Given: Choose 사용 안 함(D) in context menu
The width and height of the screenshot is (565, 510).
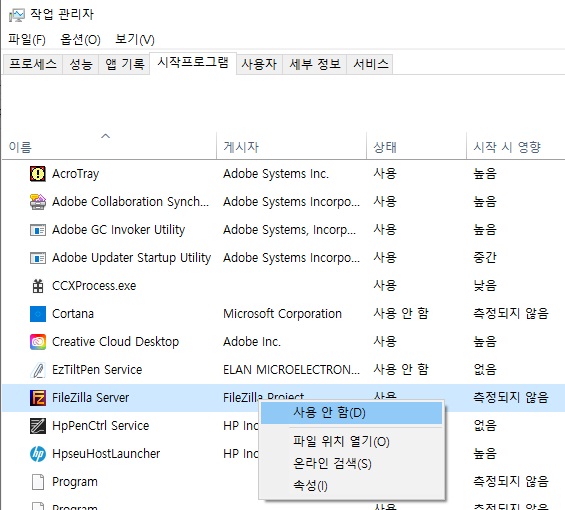Looking at the screenshot, I should point(351,413).
